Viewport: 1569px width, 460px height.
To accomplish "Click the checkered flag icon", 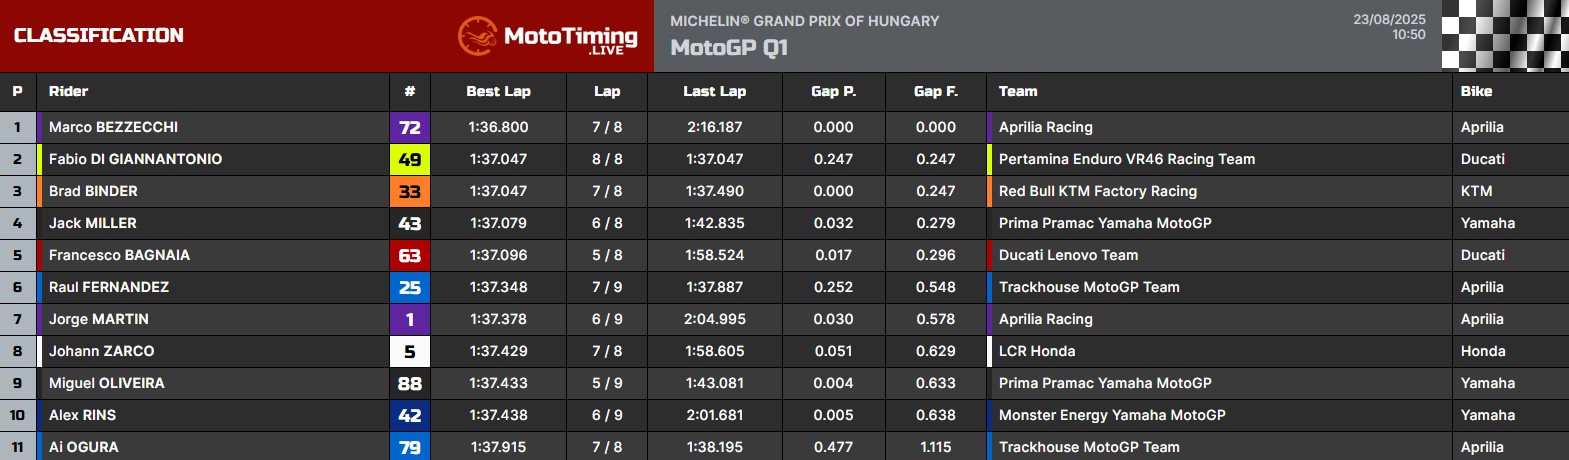I will [x=1505, y=36].
